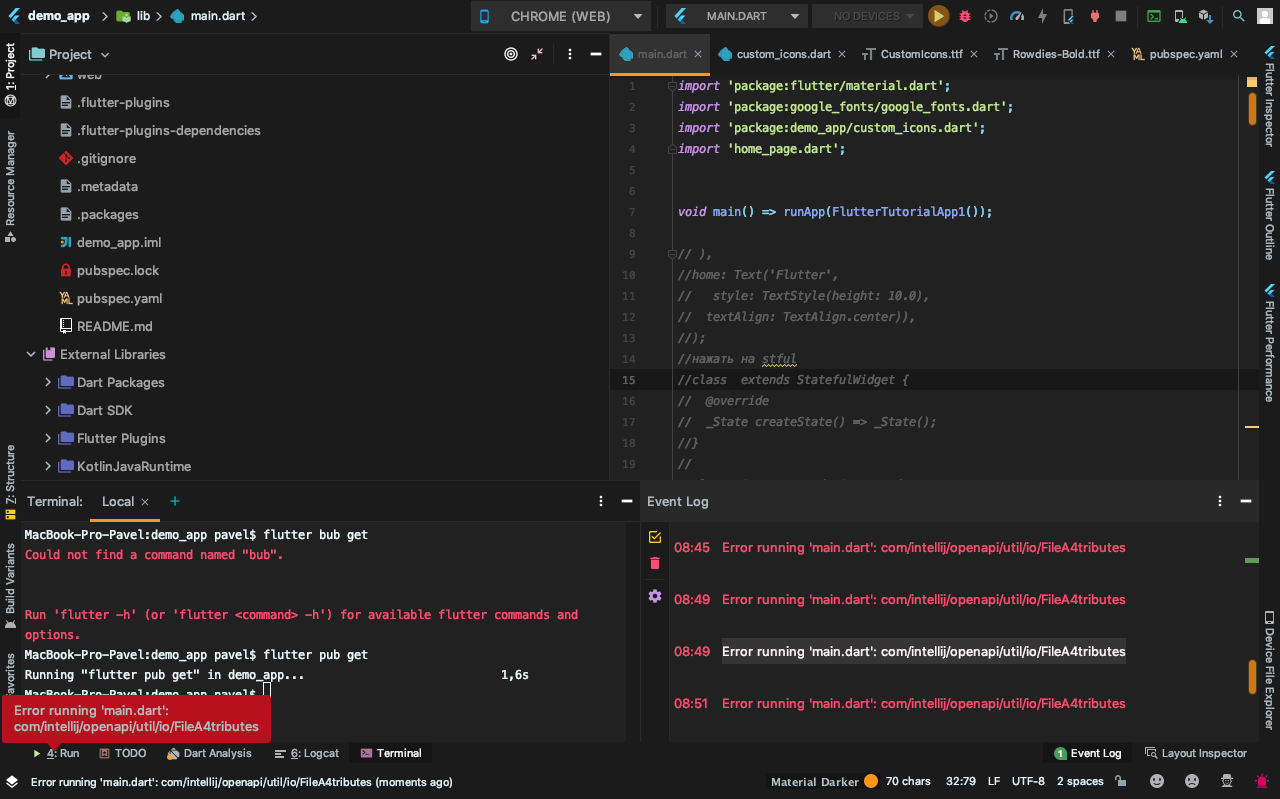Open the profiler gauge icon
This screenshot has height=799, width=1280.
click(1017, 16)
